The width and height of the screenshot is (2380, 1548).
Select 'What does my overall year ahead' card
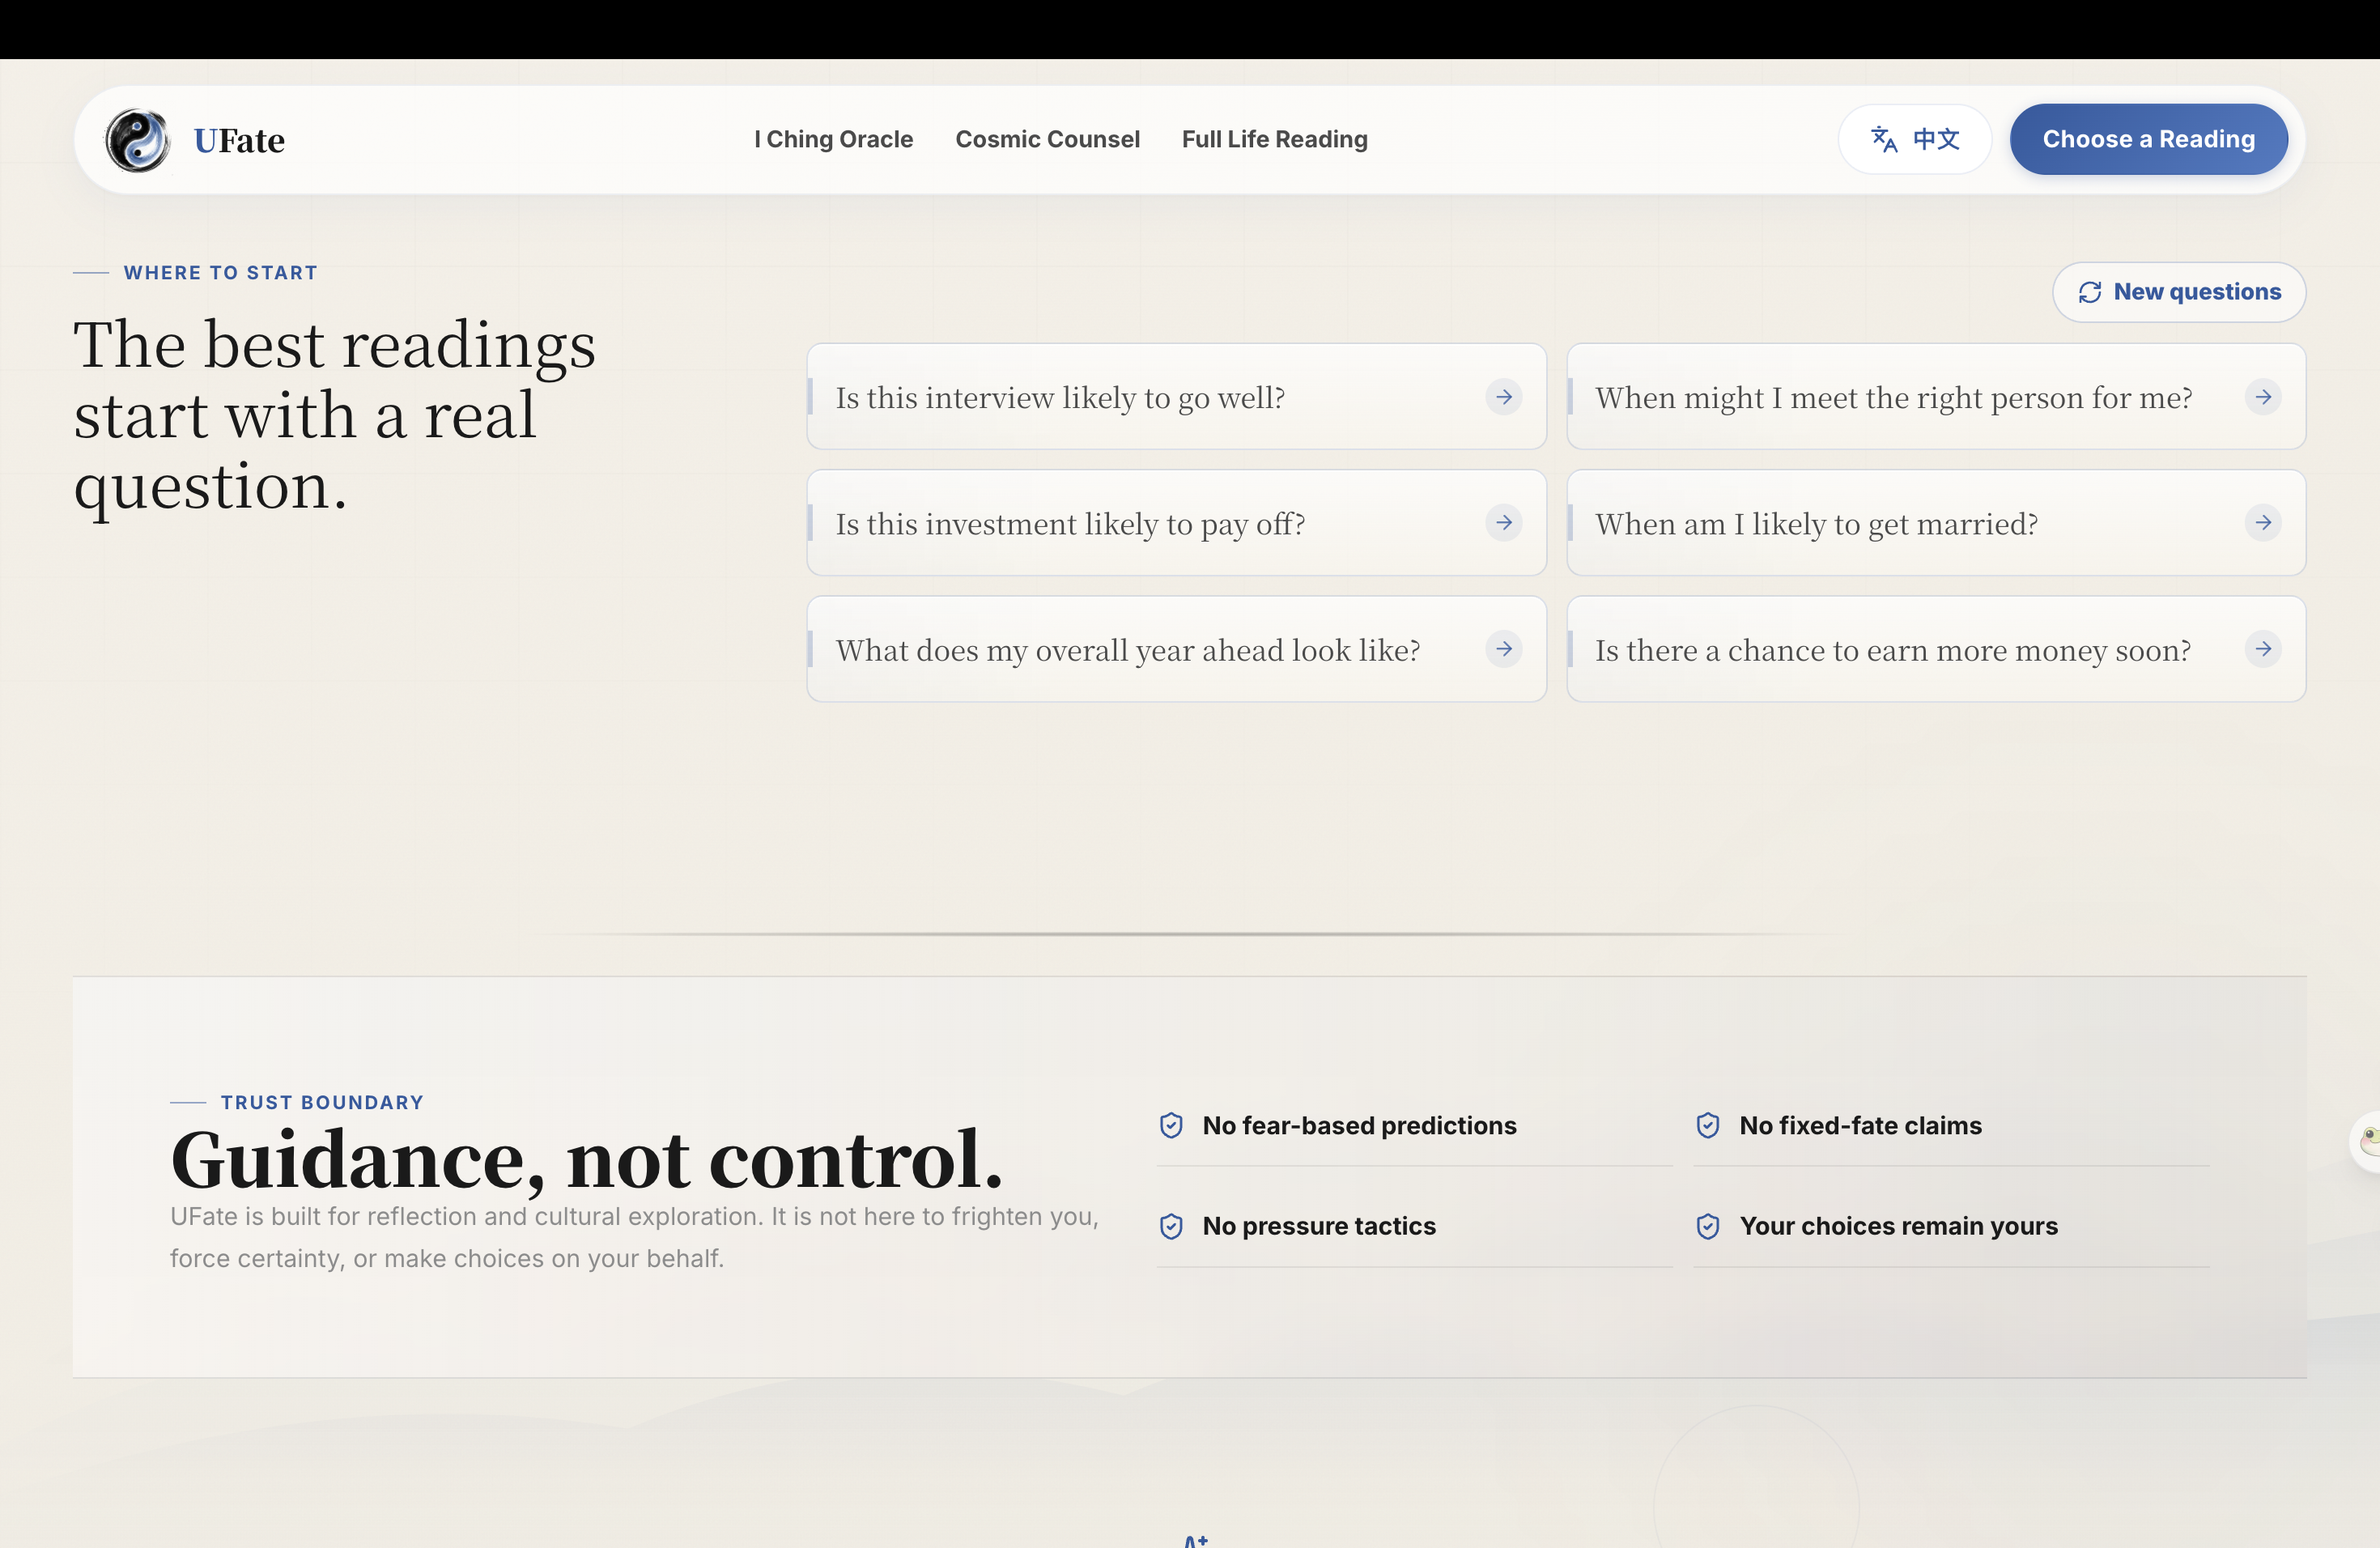[x=1176, y=649]
